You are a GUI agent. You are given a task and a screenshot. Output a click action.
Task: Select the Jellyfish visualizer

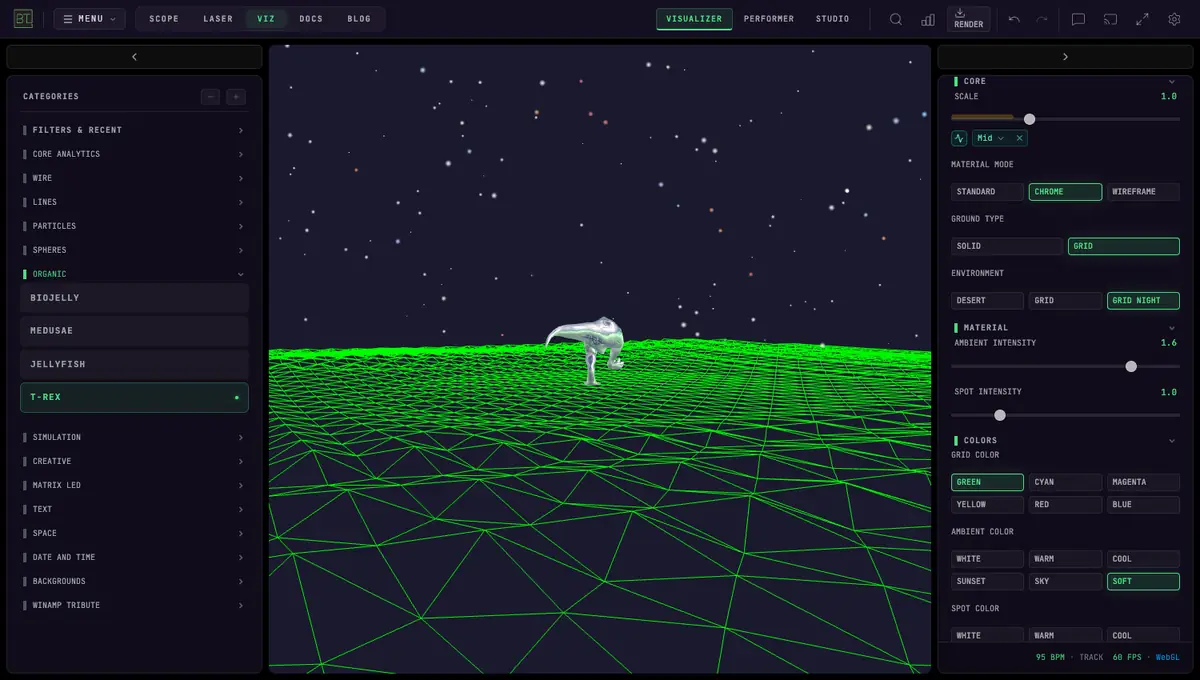click(x=134, y=364)
